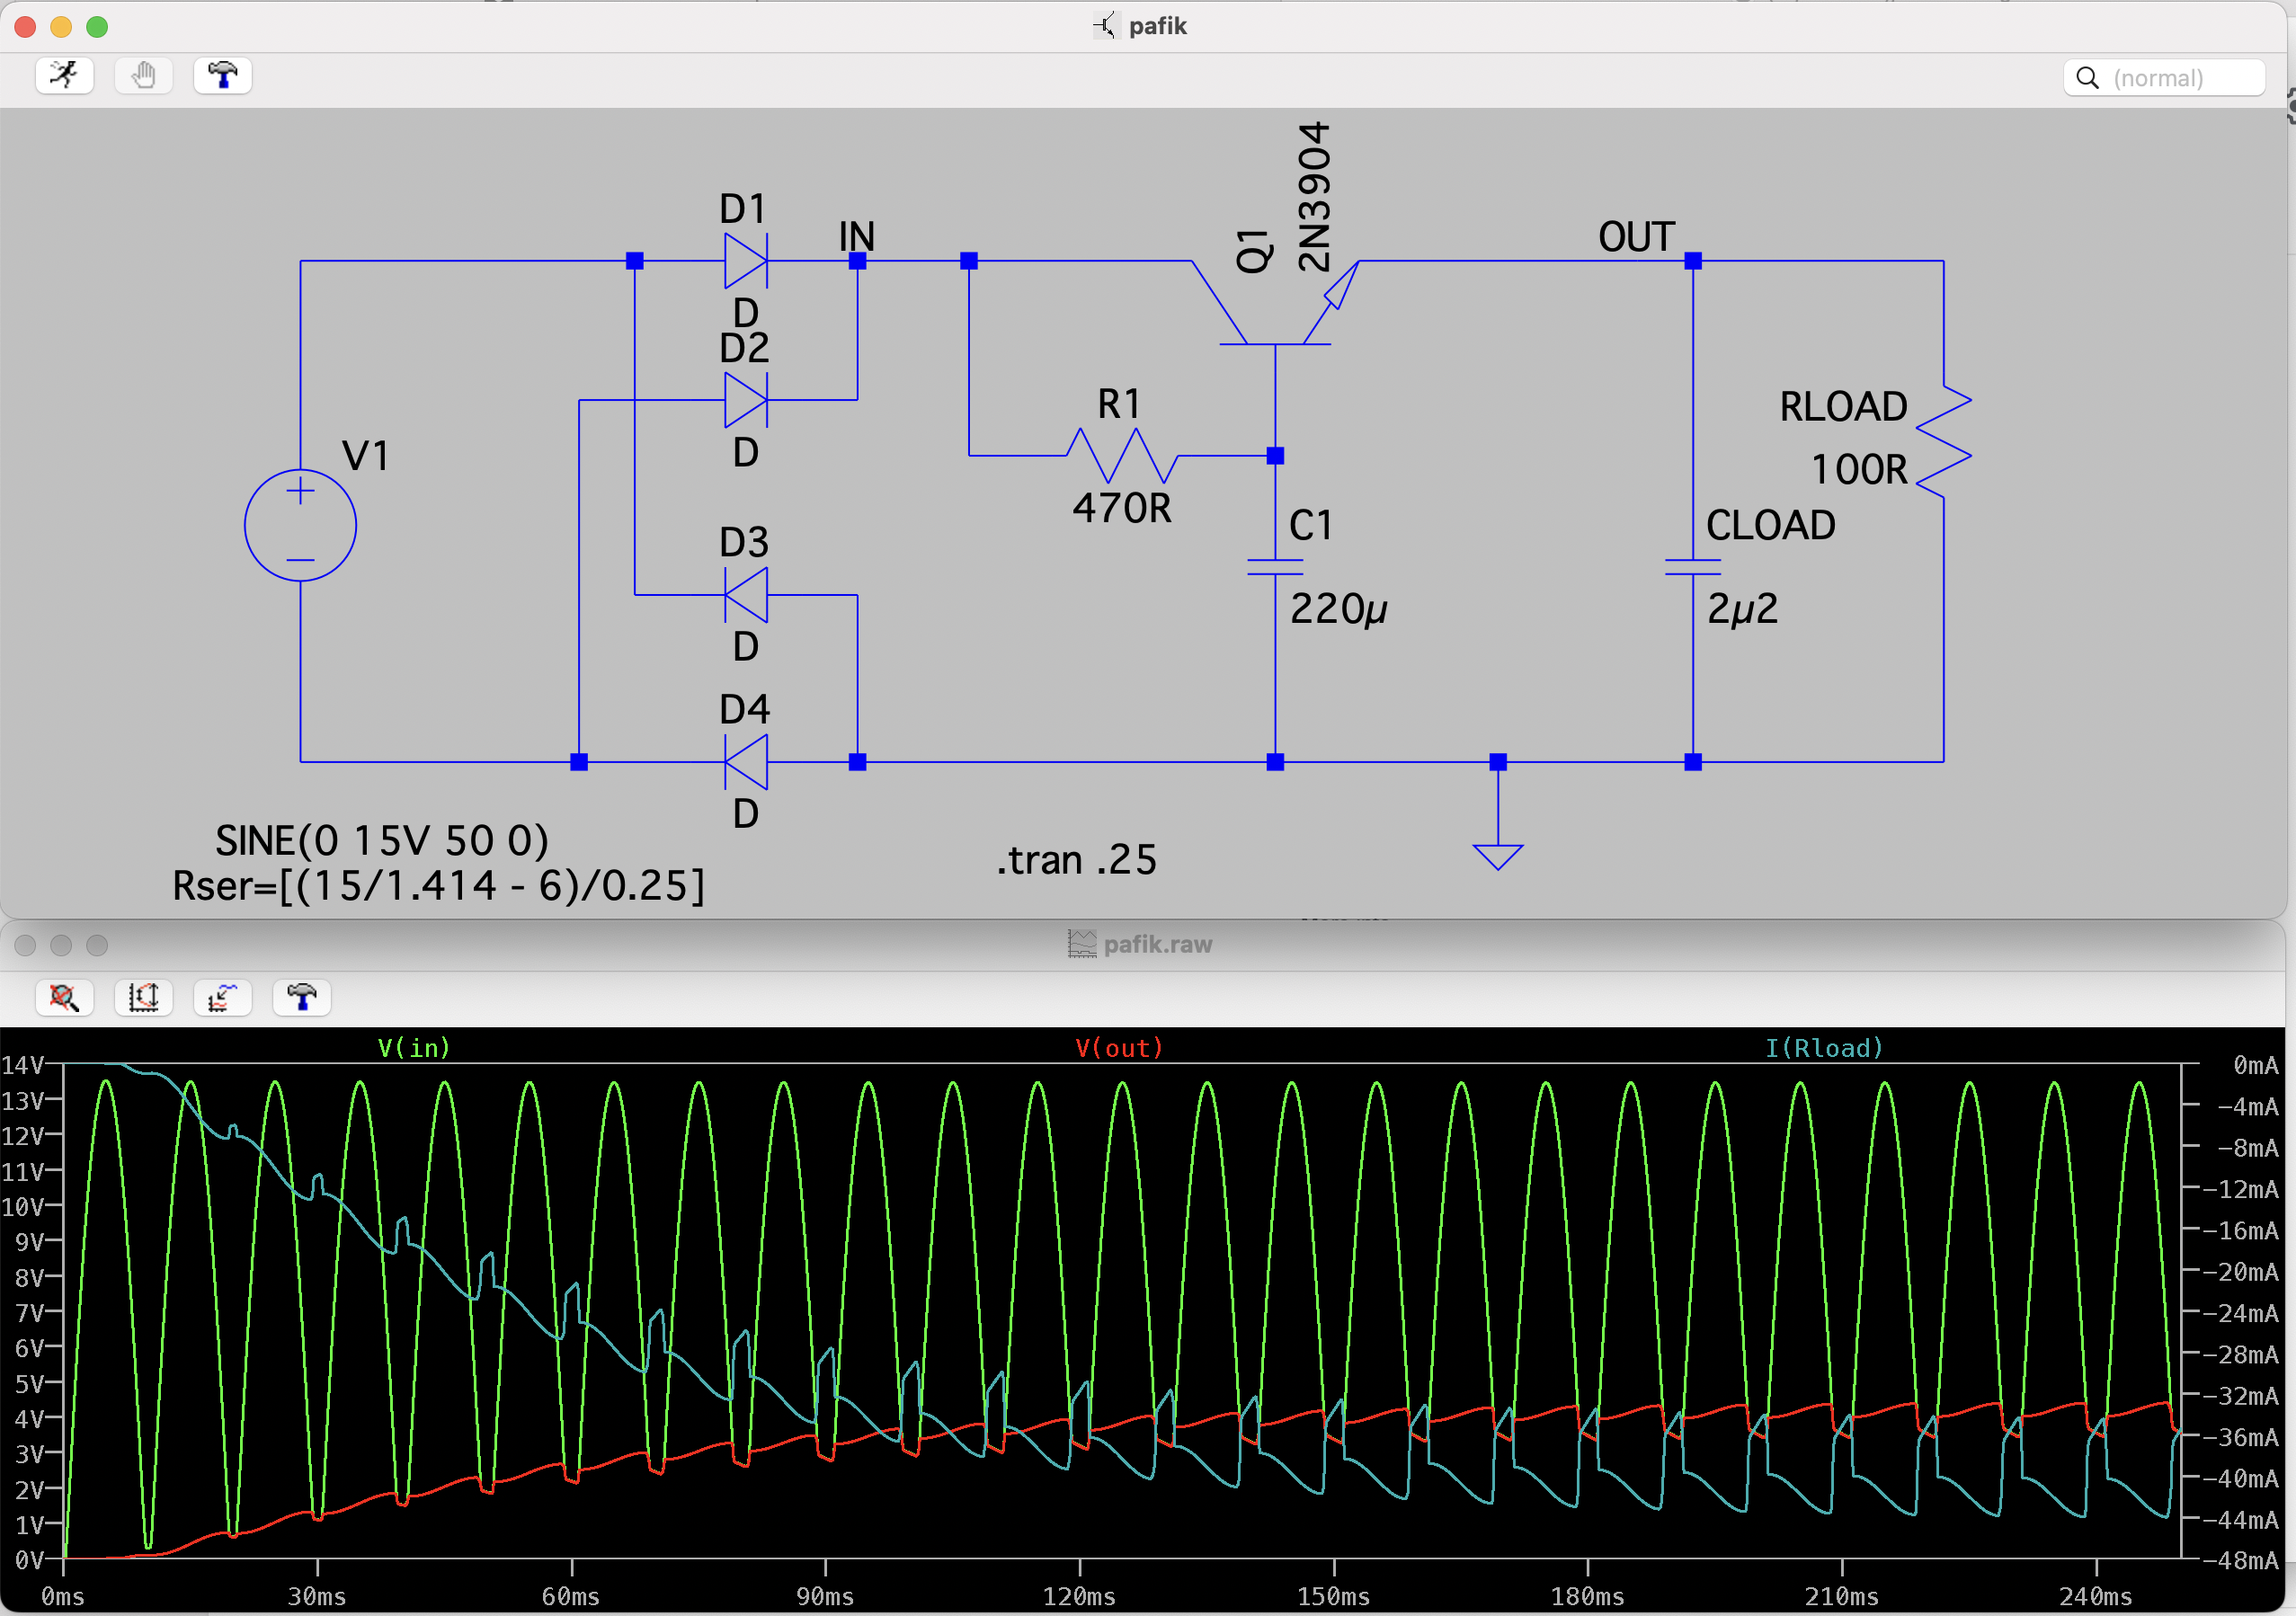Click the R1 470R resistor
Viewport: 2296px width, 1616px height.
1121,456
